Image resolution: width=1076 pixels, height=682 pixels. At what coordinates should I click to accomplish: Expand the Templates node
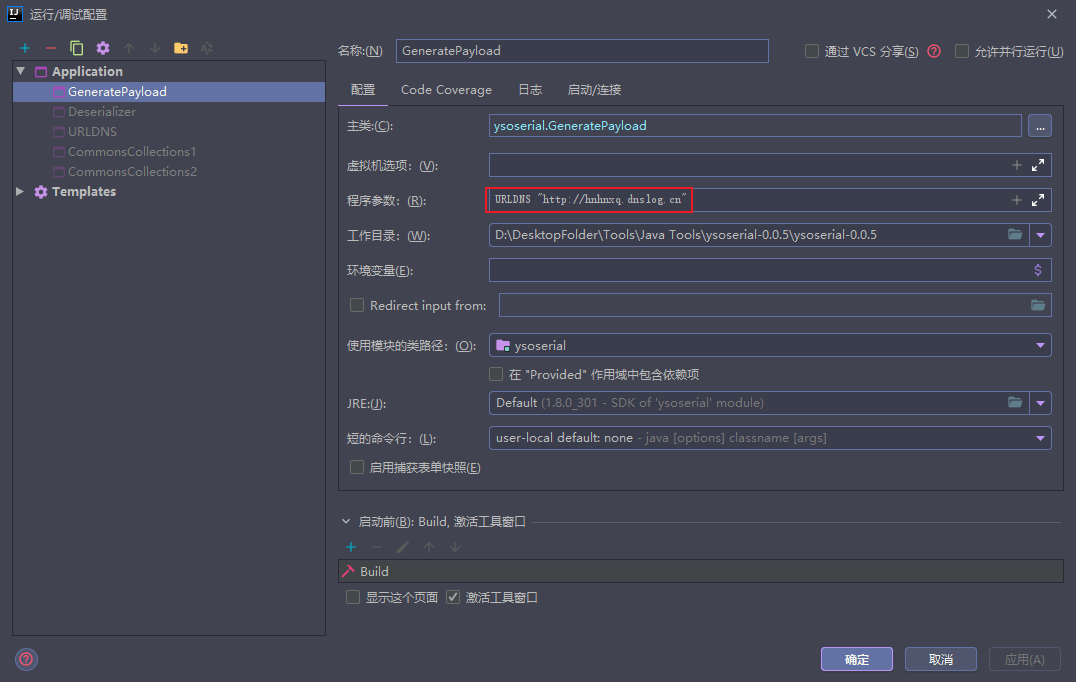click(x=18, y=191)
